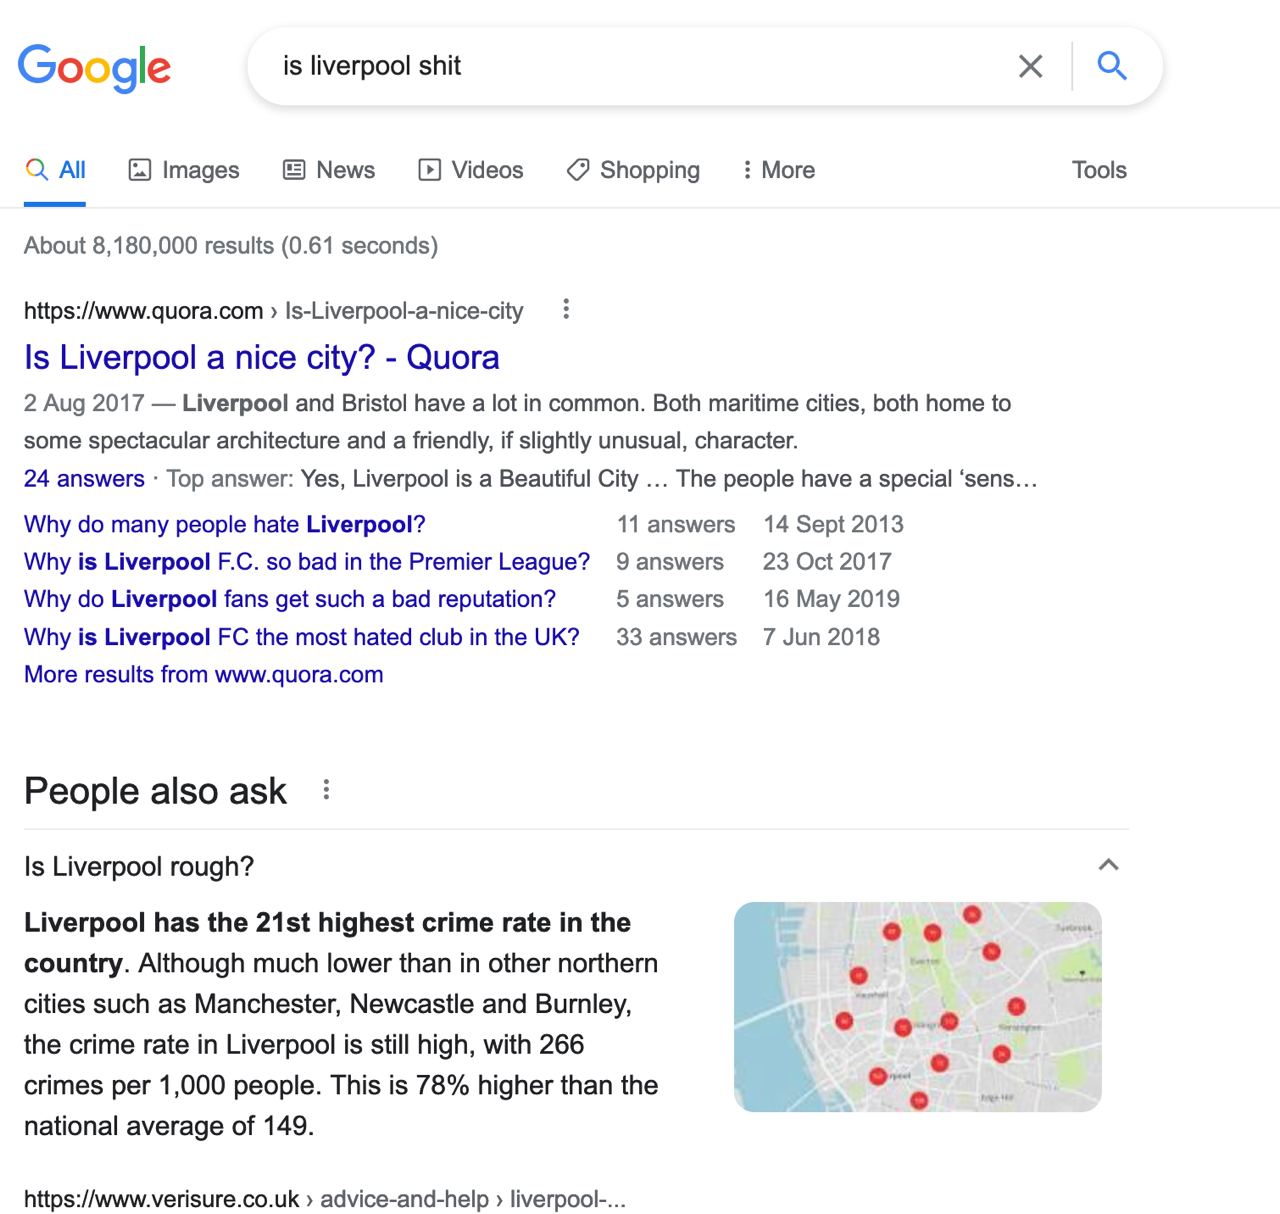Click the magnifying glass search button

click(x=1112, y=66)
